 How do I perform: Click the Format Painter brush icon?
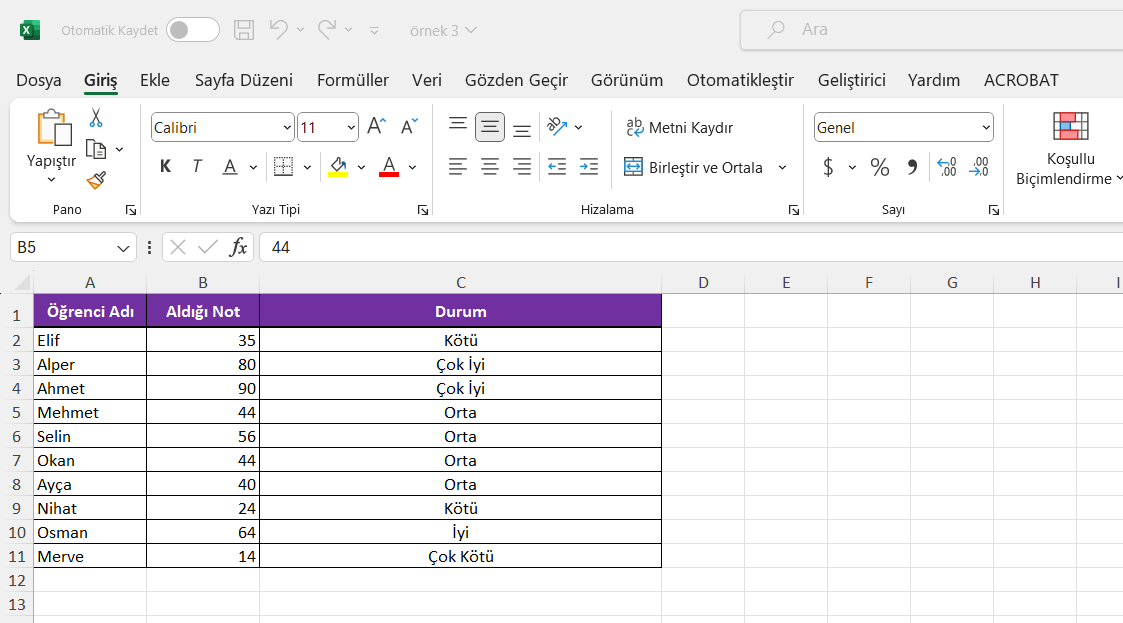pos(96,180)
